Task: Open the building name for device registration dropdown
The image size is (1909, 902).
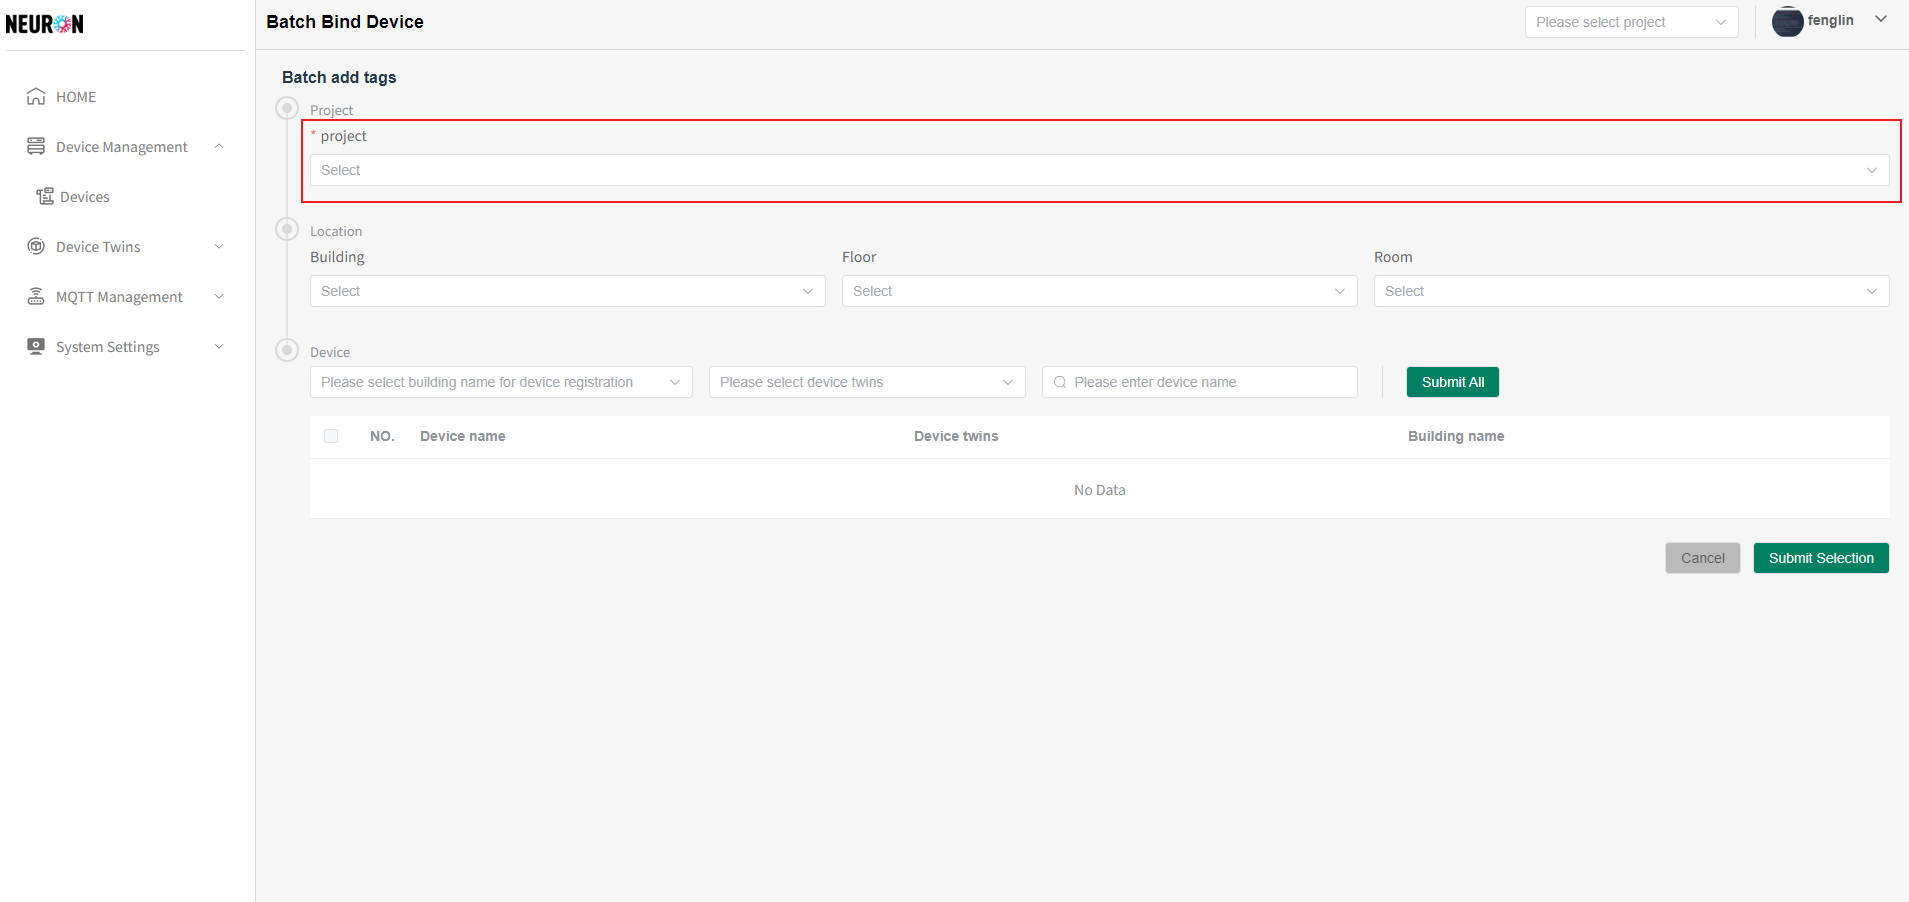Action: 501,382
